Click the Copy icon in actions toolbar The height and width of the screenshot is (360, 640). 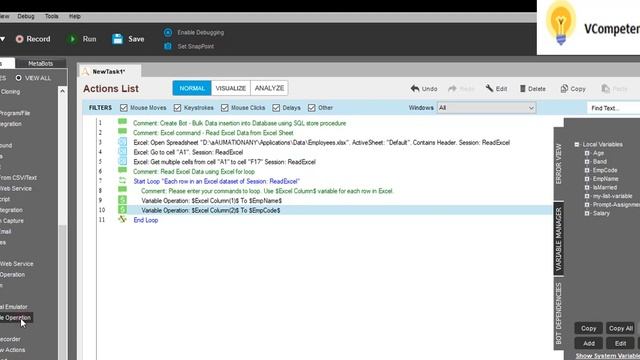click(x=564, y=88)
